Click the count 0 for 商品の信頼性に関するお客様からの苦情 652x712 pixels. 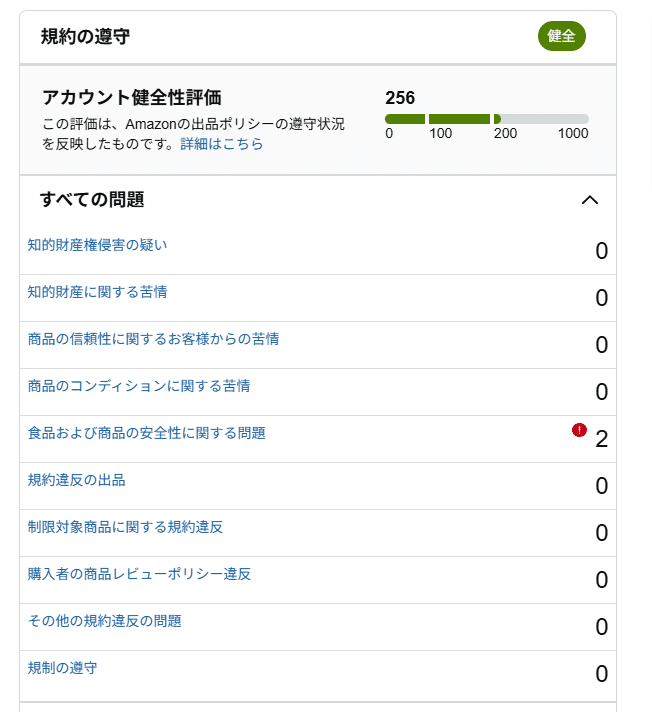602,345
